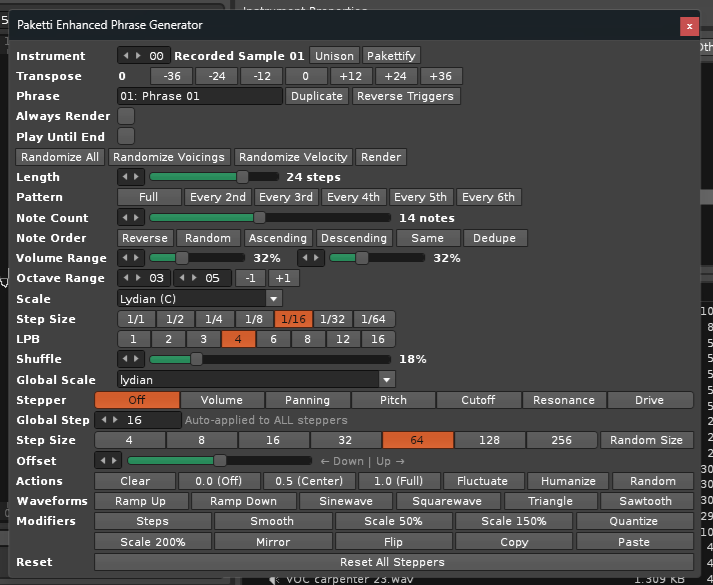Switch to the Pitch stepper tab
Image resolution: width=713 pixels, height=585 pixels.
pos(393,400)
